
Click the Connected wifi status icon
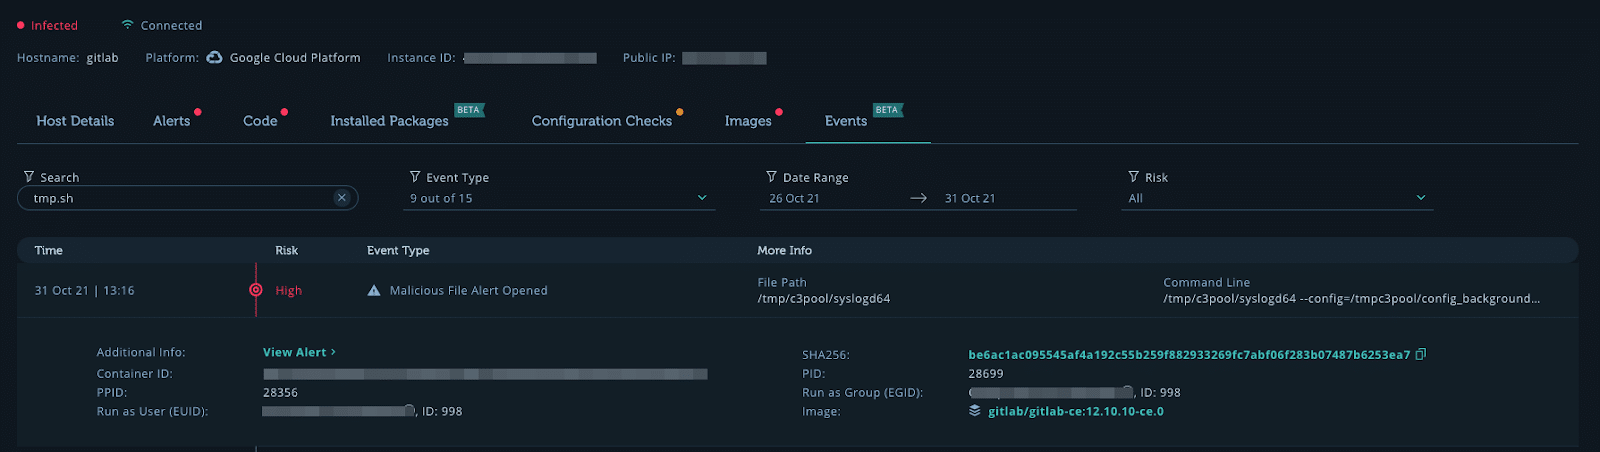tap(127, 25)
